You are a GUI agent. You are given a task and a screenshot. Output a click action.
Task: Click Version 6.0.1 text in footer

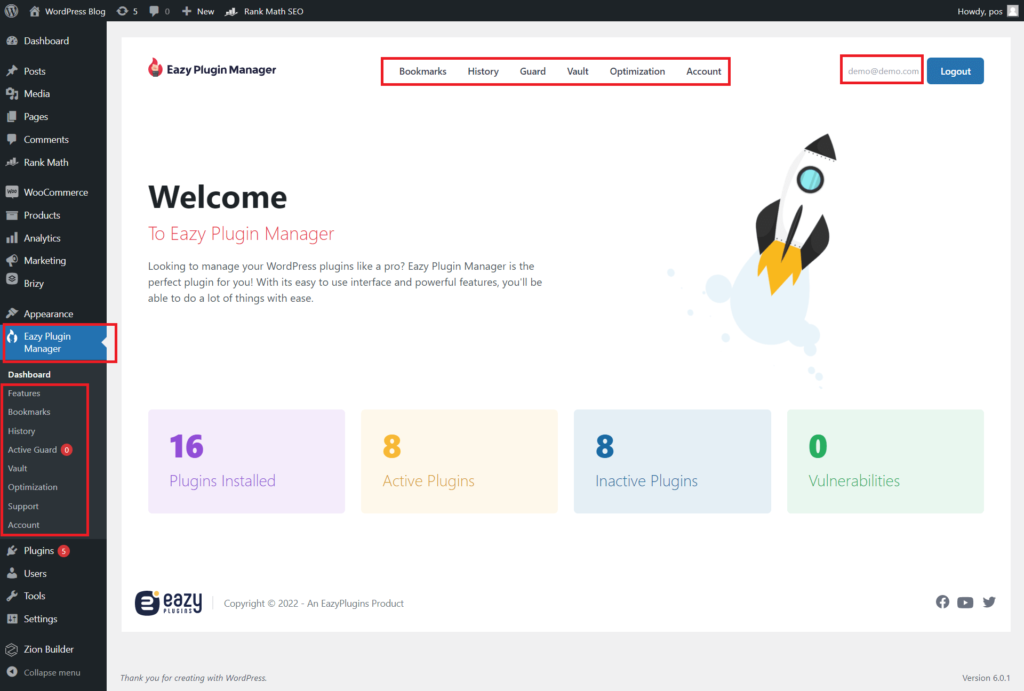[986, 678]
